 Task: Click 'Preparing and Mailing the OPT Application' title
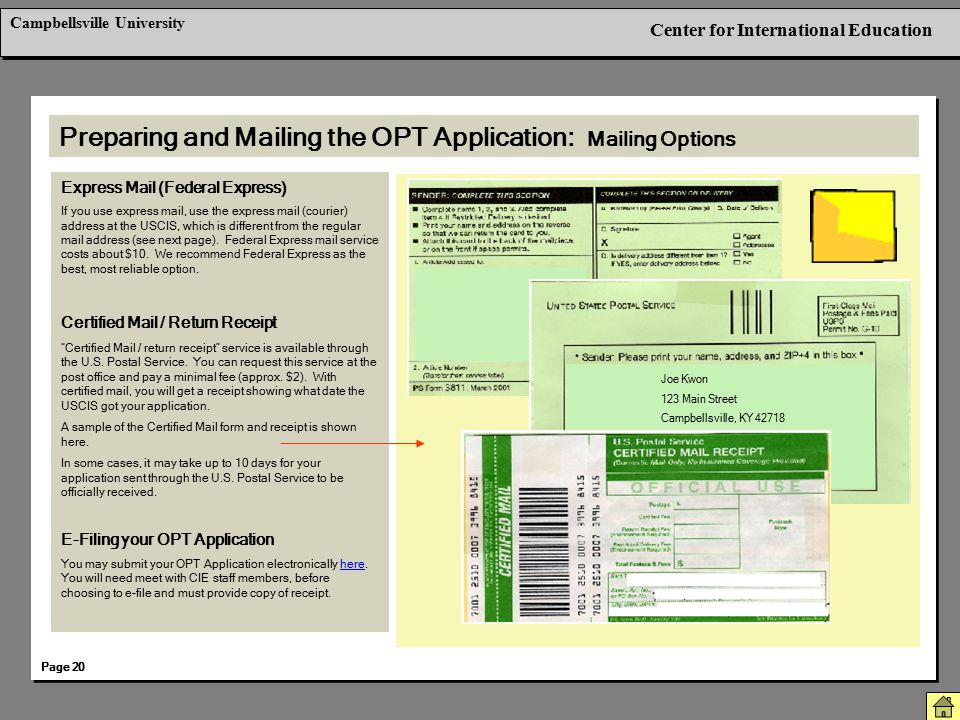(x=317, y=137)
